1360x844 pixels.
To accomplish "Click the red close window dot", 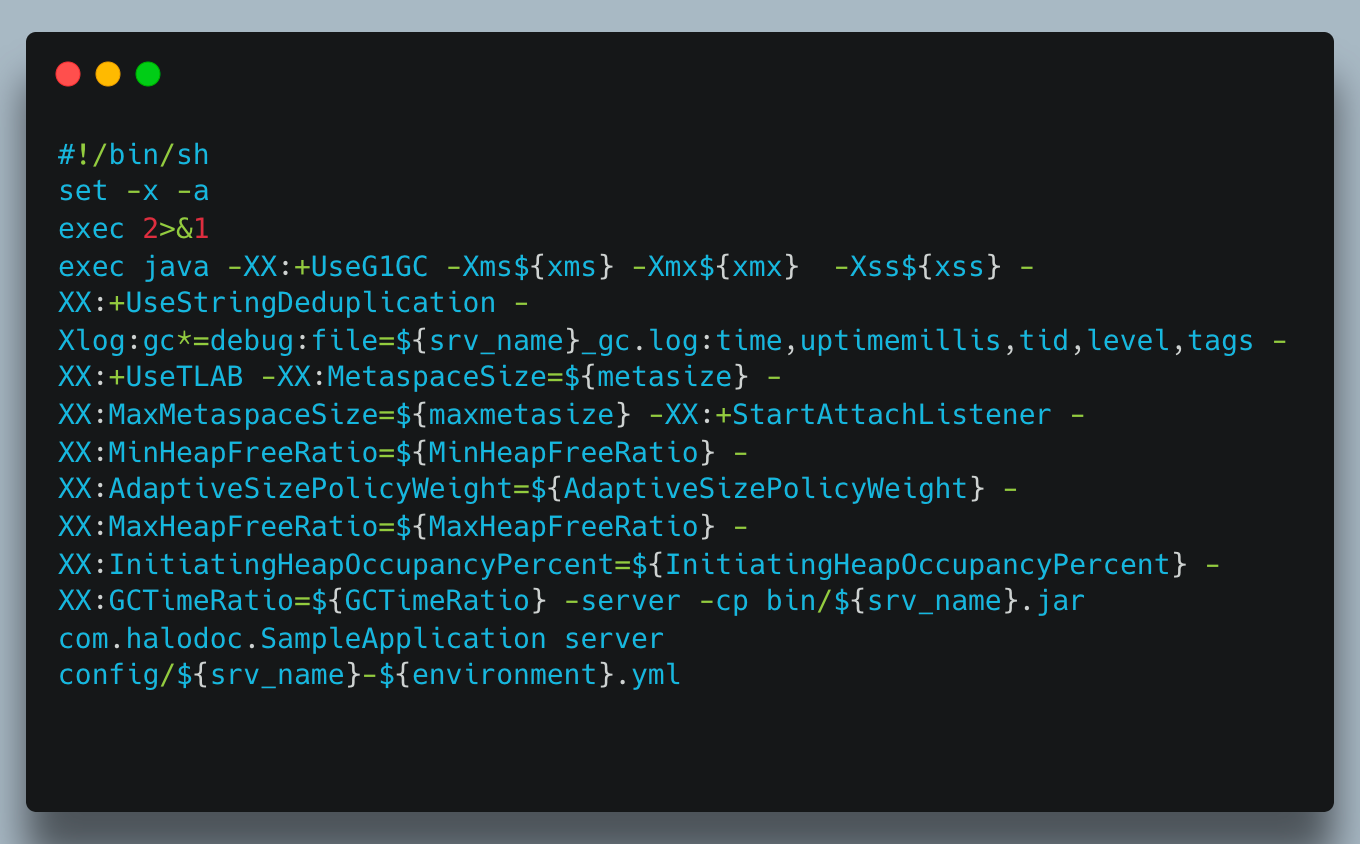I will [68, 74].
